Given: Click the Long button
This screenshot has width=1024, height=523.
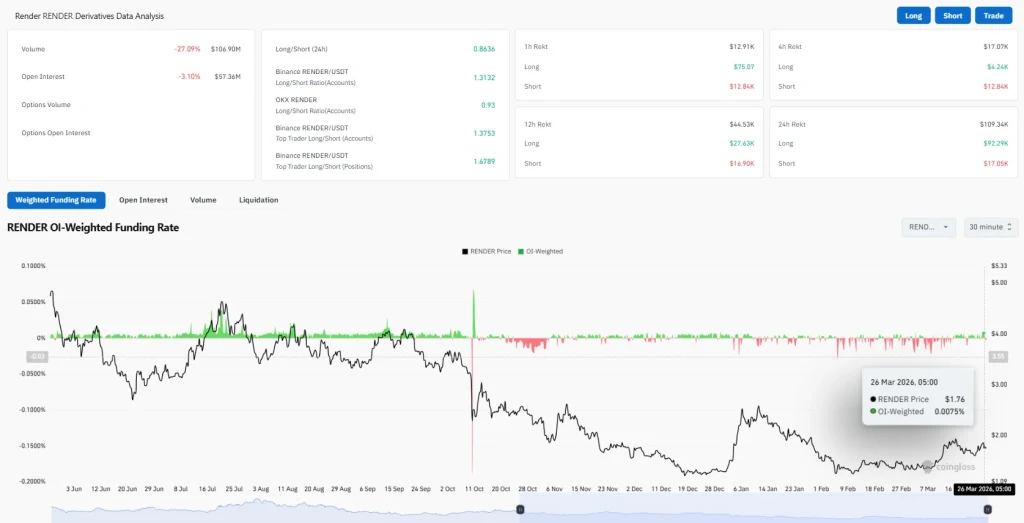Looking at the screenshot, I should 914,16.
